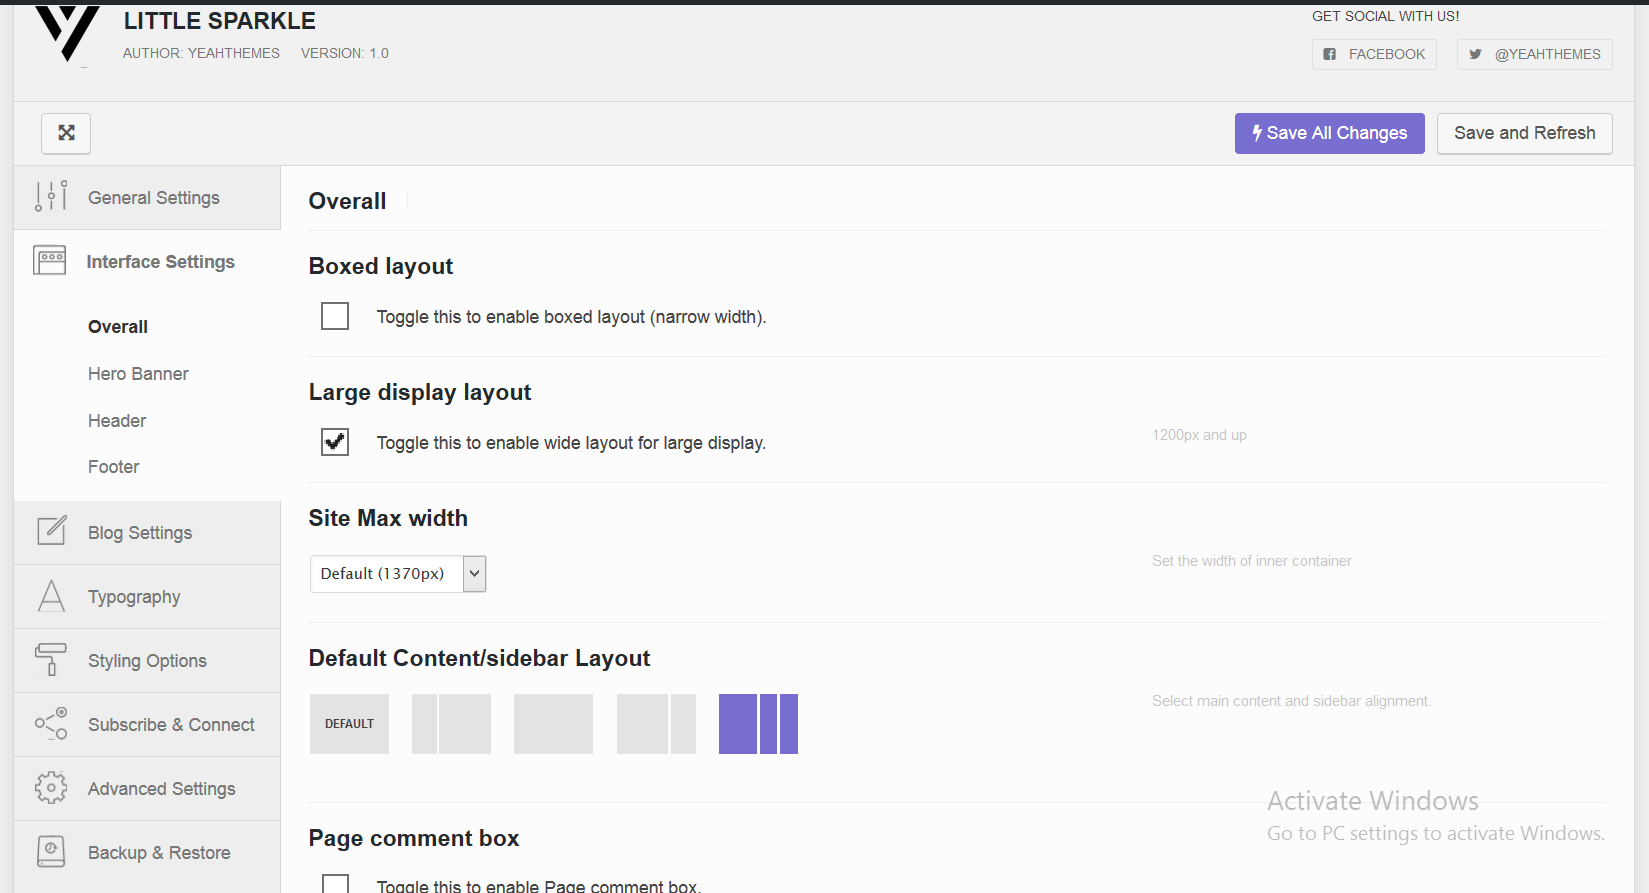Click the Save and Refresh button
This screenshot has width=1649, height=893.
(1524, 133)
